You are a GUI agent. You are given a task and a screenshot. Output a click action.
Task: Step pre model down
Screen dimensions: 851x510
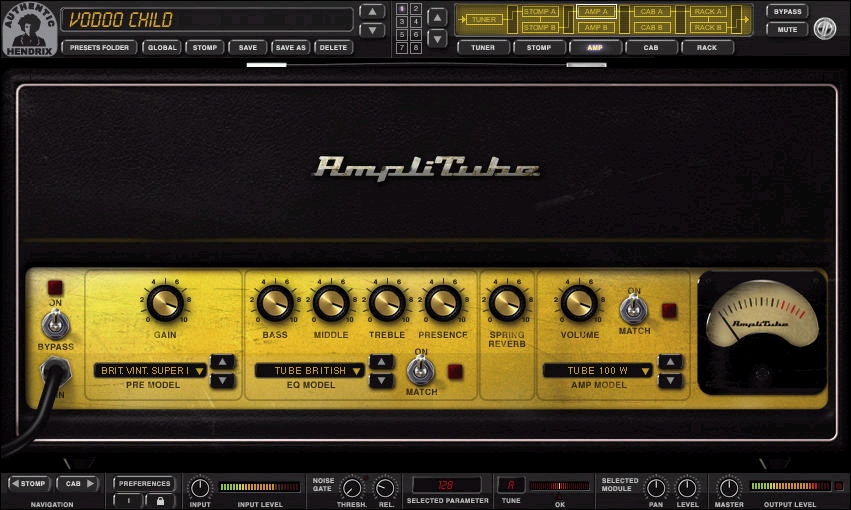point(223,381)
